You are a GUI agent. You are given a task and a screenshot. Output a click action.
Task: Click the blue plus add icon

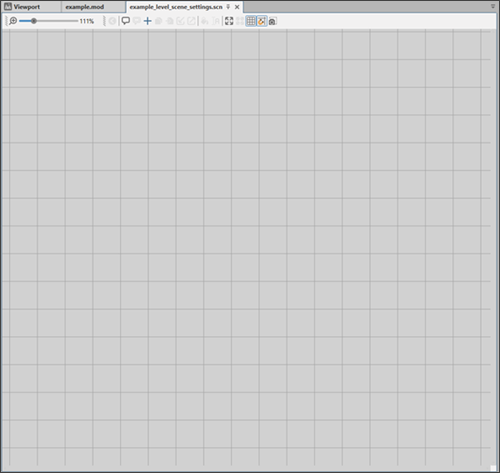[147, 21]
